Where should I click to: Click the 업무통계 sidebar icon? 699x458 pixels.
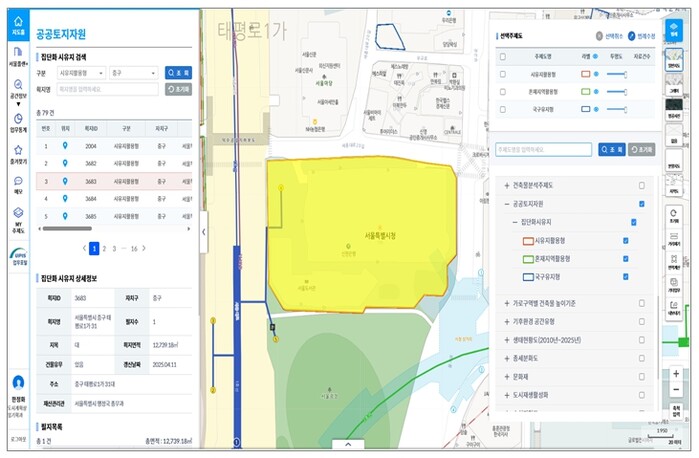click(x=17, y=122)
